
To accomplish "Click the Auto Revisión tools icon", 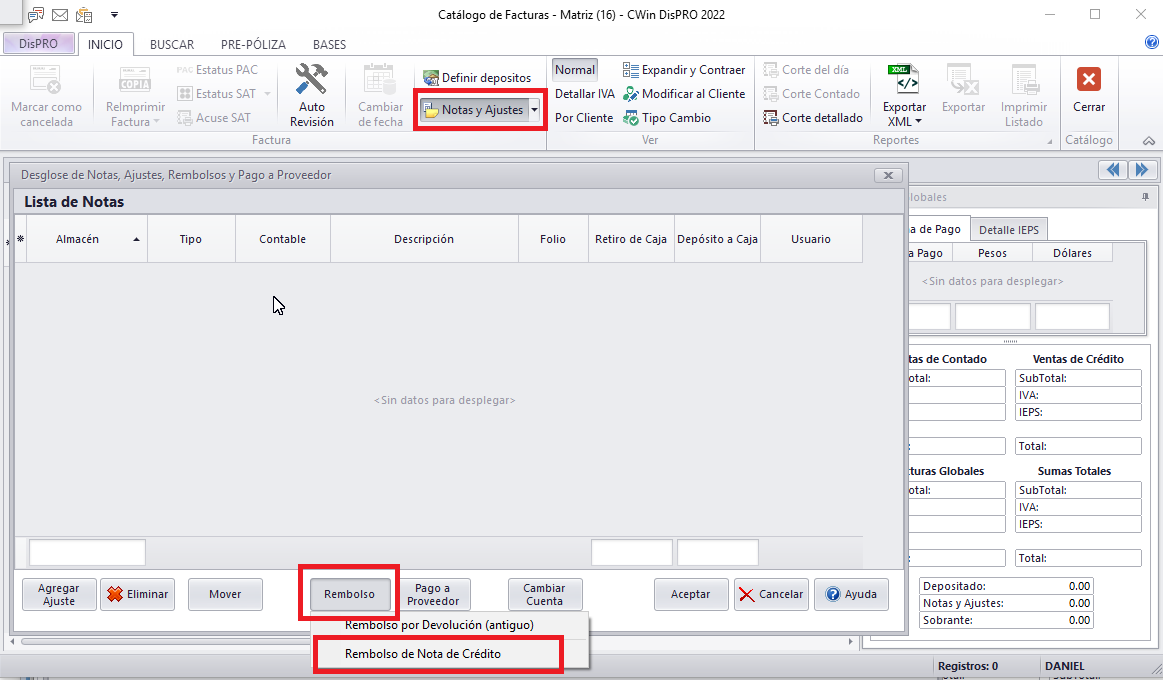I will 311,81.
